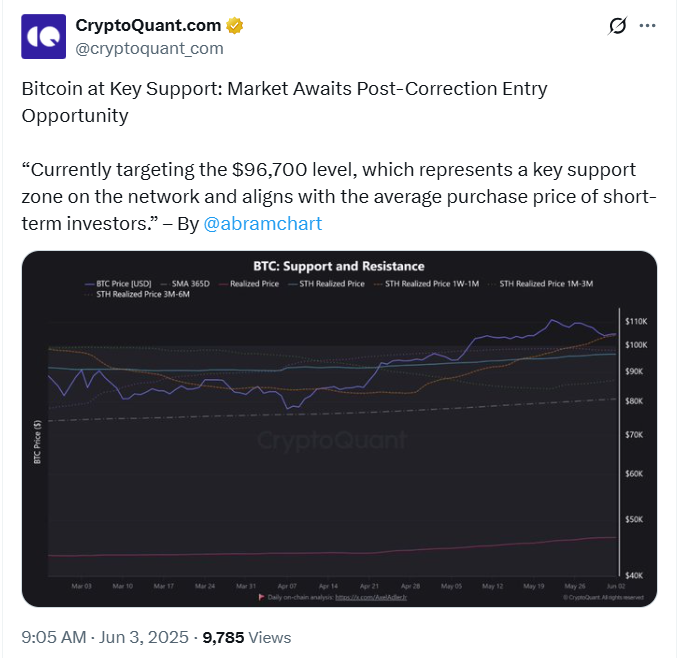Toggle STH Realized Price 1M-3M legend
This screenshot has width=678, height=658.
(x=546, y=284)
